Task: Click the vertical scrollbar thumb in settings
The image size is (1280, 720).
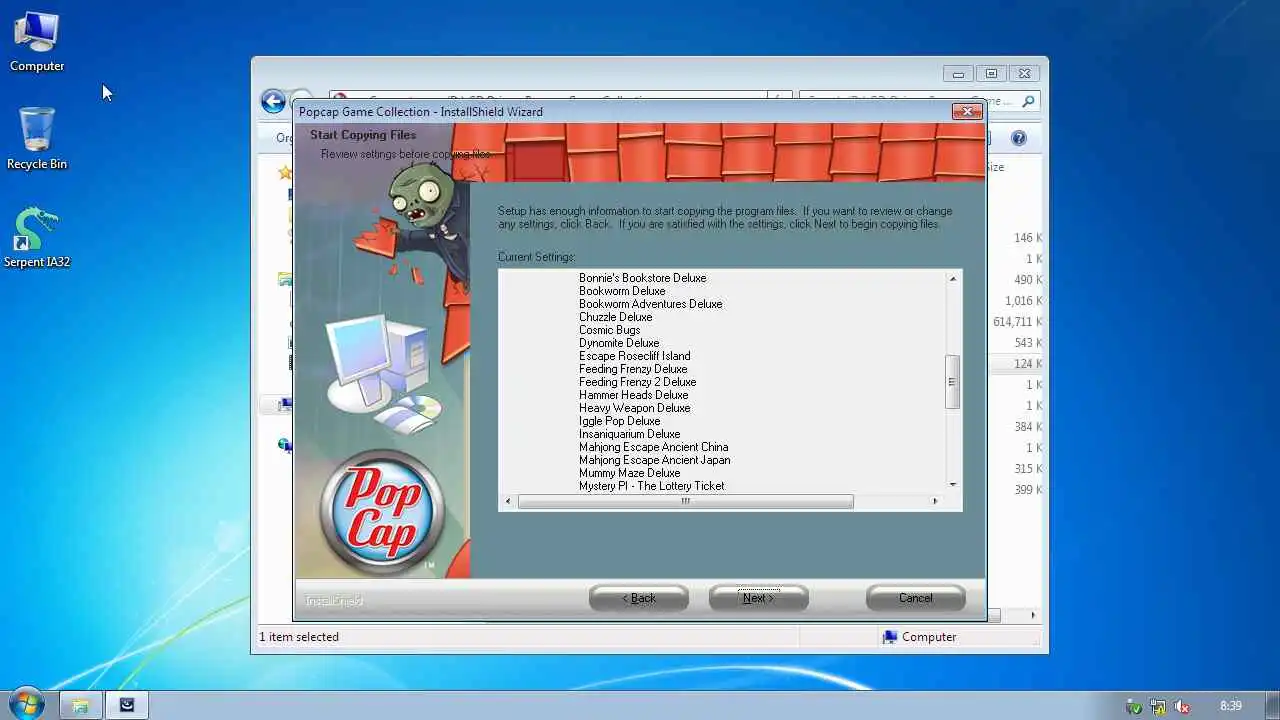Action: [952, 382]
